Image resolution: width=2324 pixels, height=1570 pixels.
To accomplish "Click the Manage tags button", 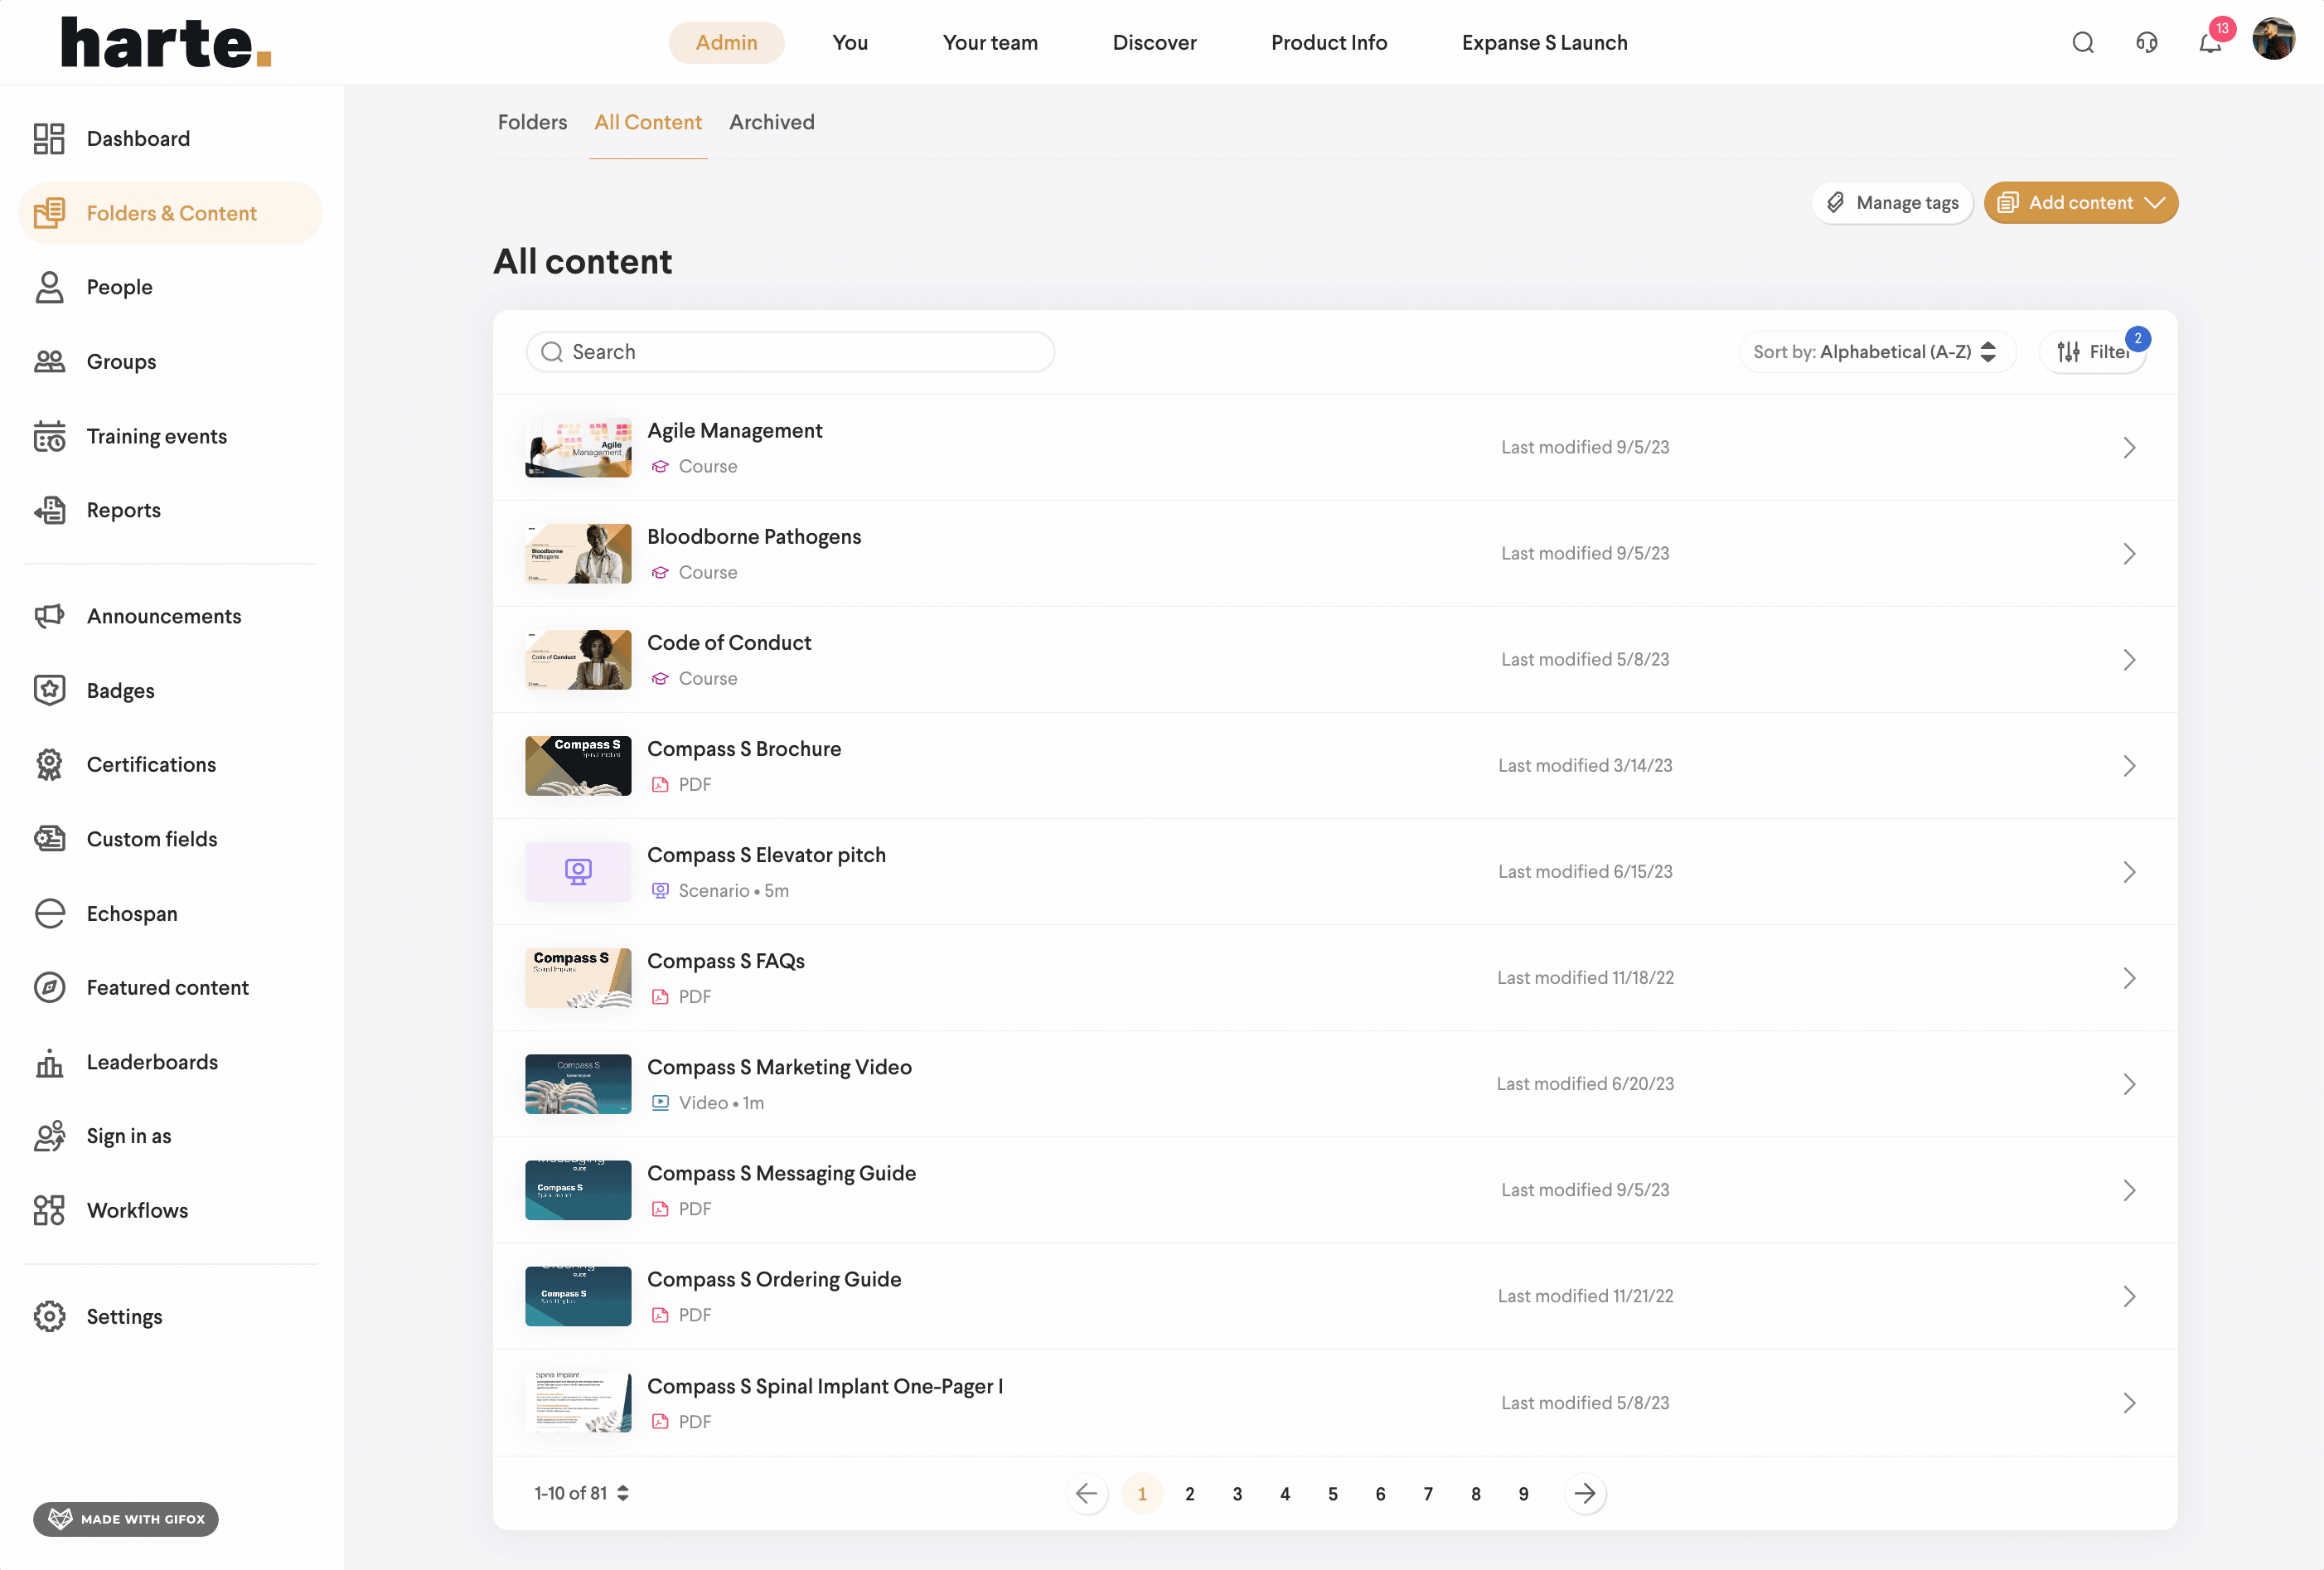I will click(x=1892, y=203).
